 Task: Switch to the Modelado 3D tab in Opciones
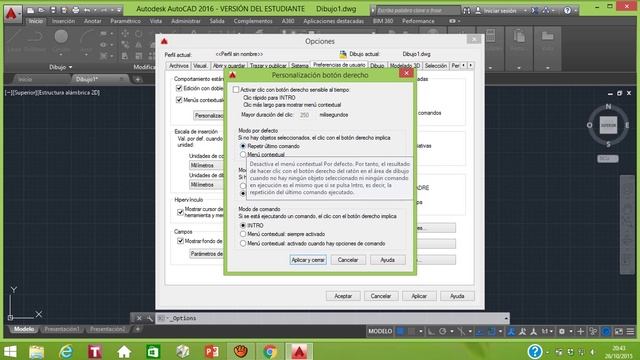coord(404,65)
